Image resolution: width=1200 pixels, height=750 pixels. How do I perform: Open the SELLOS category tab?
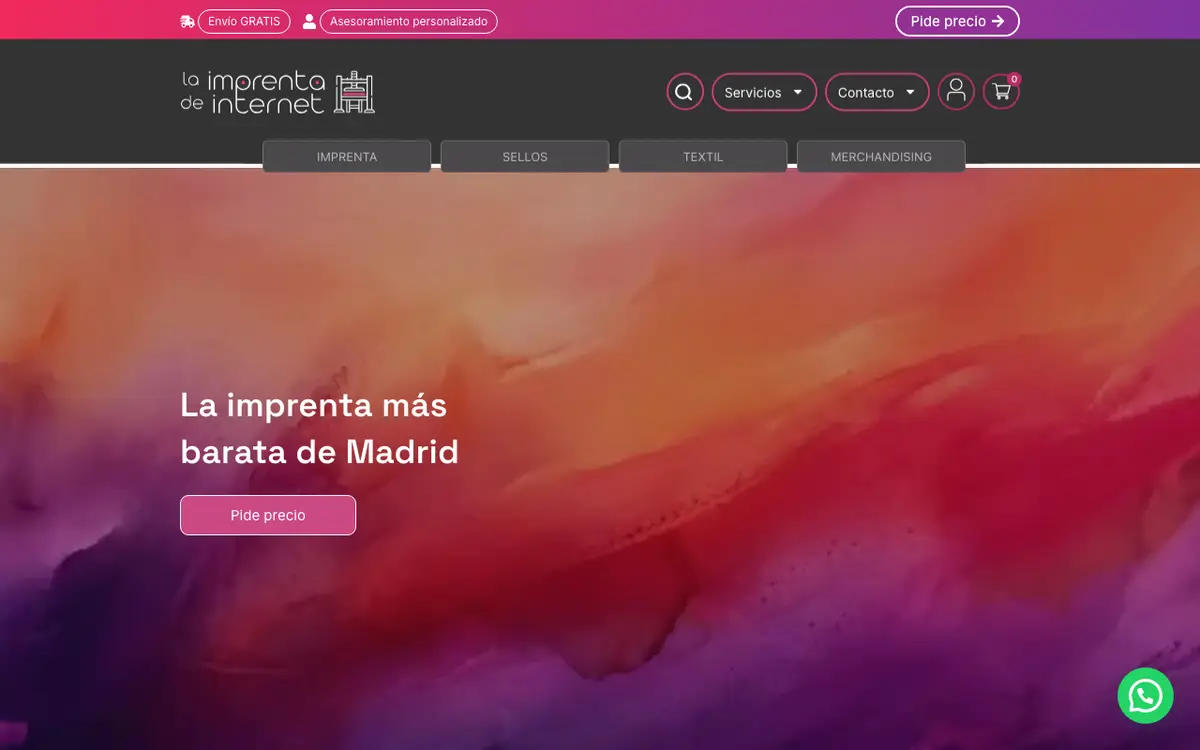pyautogui.click(x=525, y=156)
